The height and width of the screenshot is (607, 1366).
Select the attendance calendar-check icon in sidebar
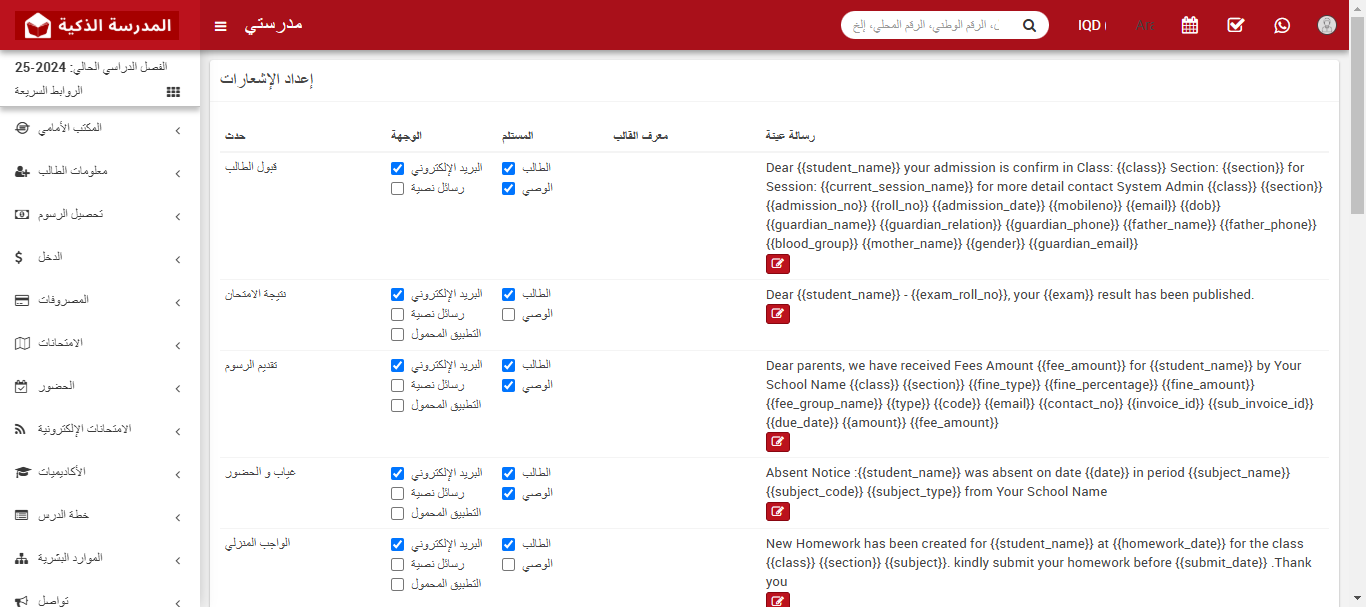point(23,388)
